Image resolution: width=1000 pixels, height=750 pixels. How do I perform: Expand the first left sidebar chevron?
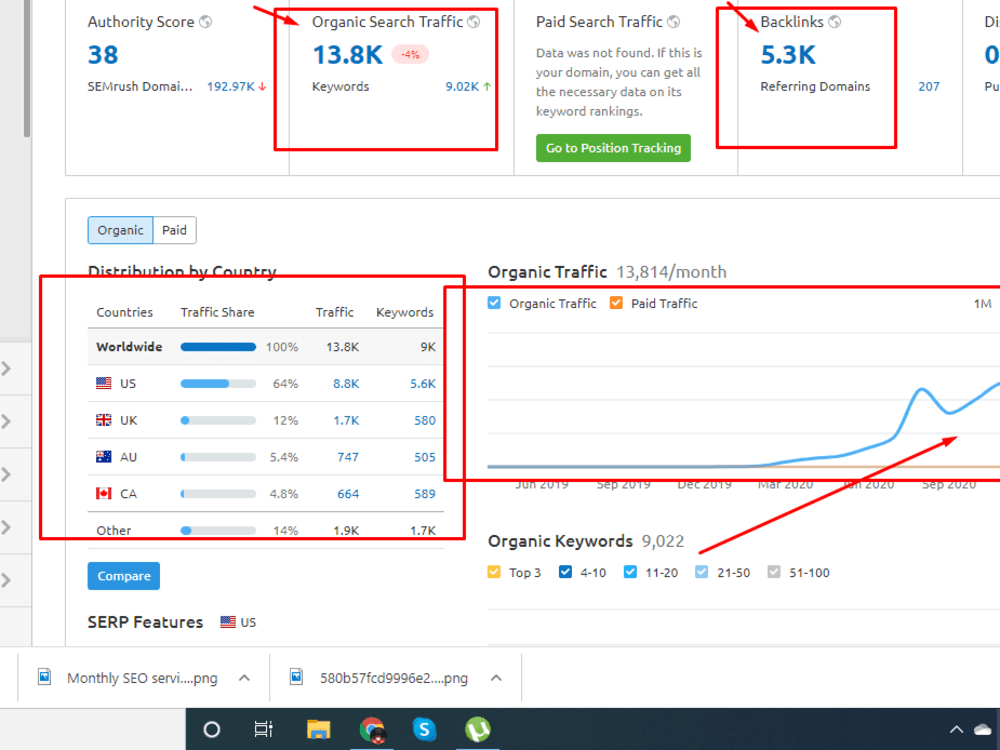tap(6, 368)
